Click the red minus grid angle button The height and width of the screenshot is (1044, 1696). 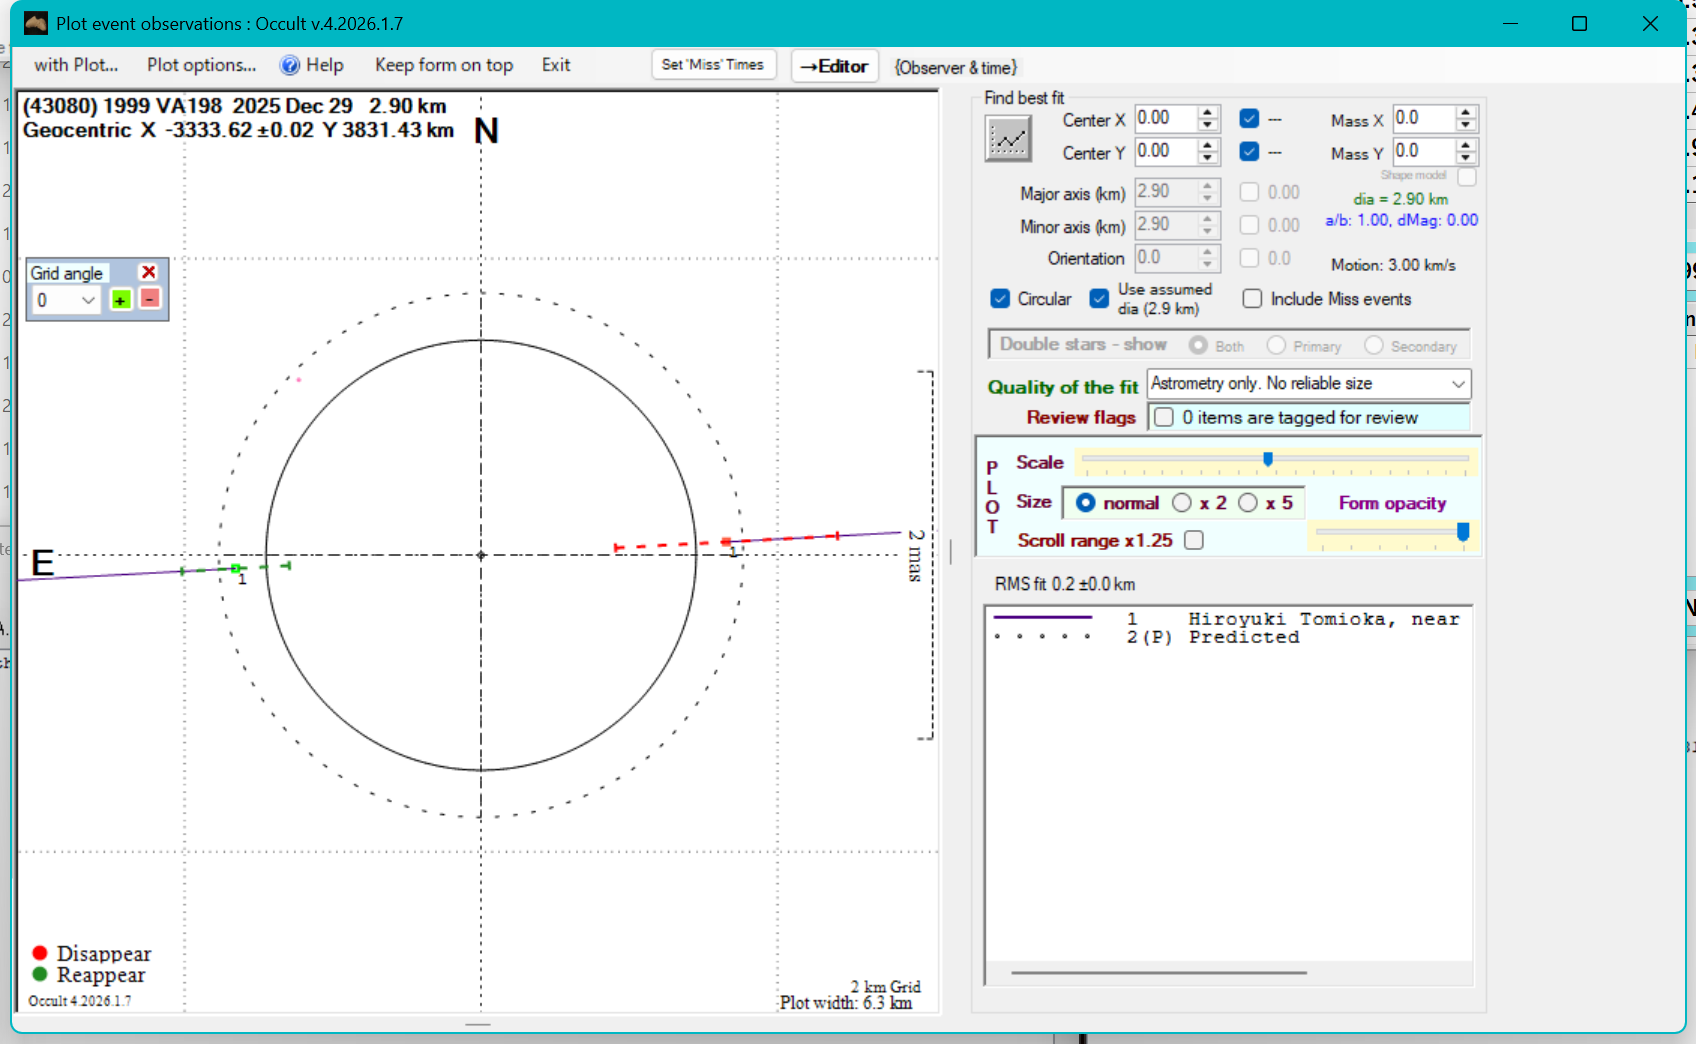pyautogui.click(x=149, y=299)
